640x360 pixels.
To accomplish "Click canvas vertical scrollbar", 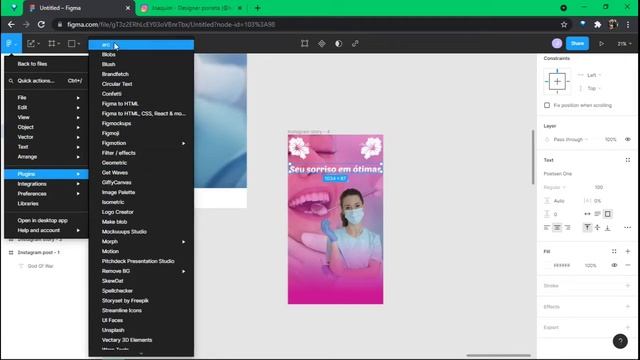I will [x=533, y=157].
